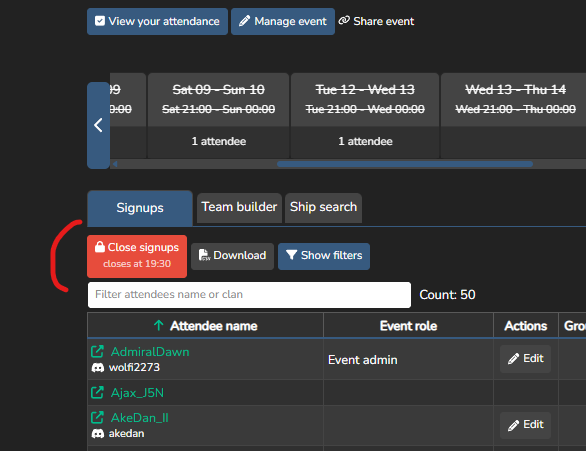Download the signups CSV file
This screenshot has width=586, height=451.
[x=232, y=256]
